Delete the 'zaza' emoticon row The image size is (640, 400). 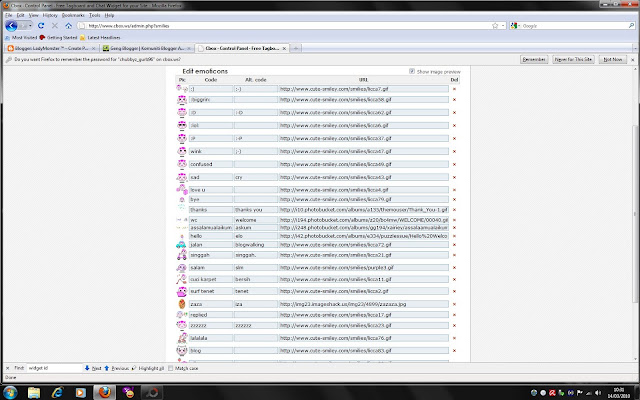[x=454, y=304]
